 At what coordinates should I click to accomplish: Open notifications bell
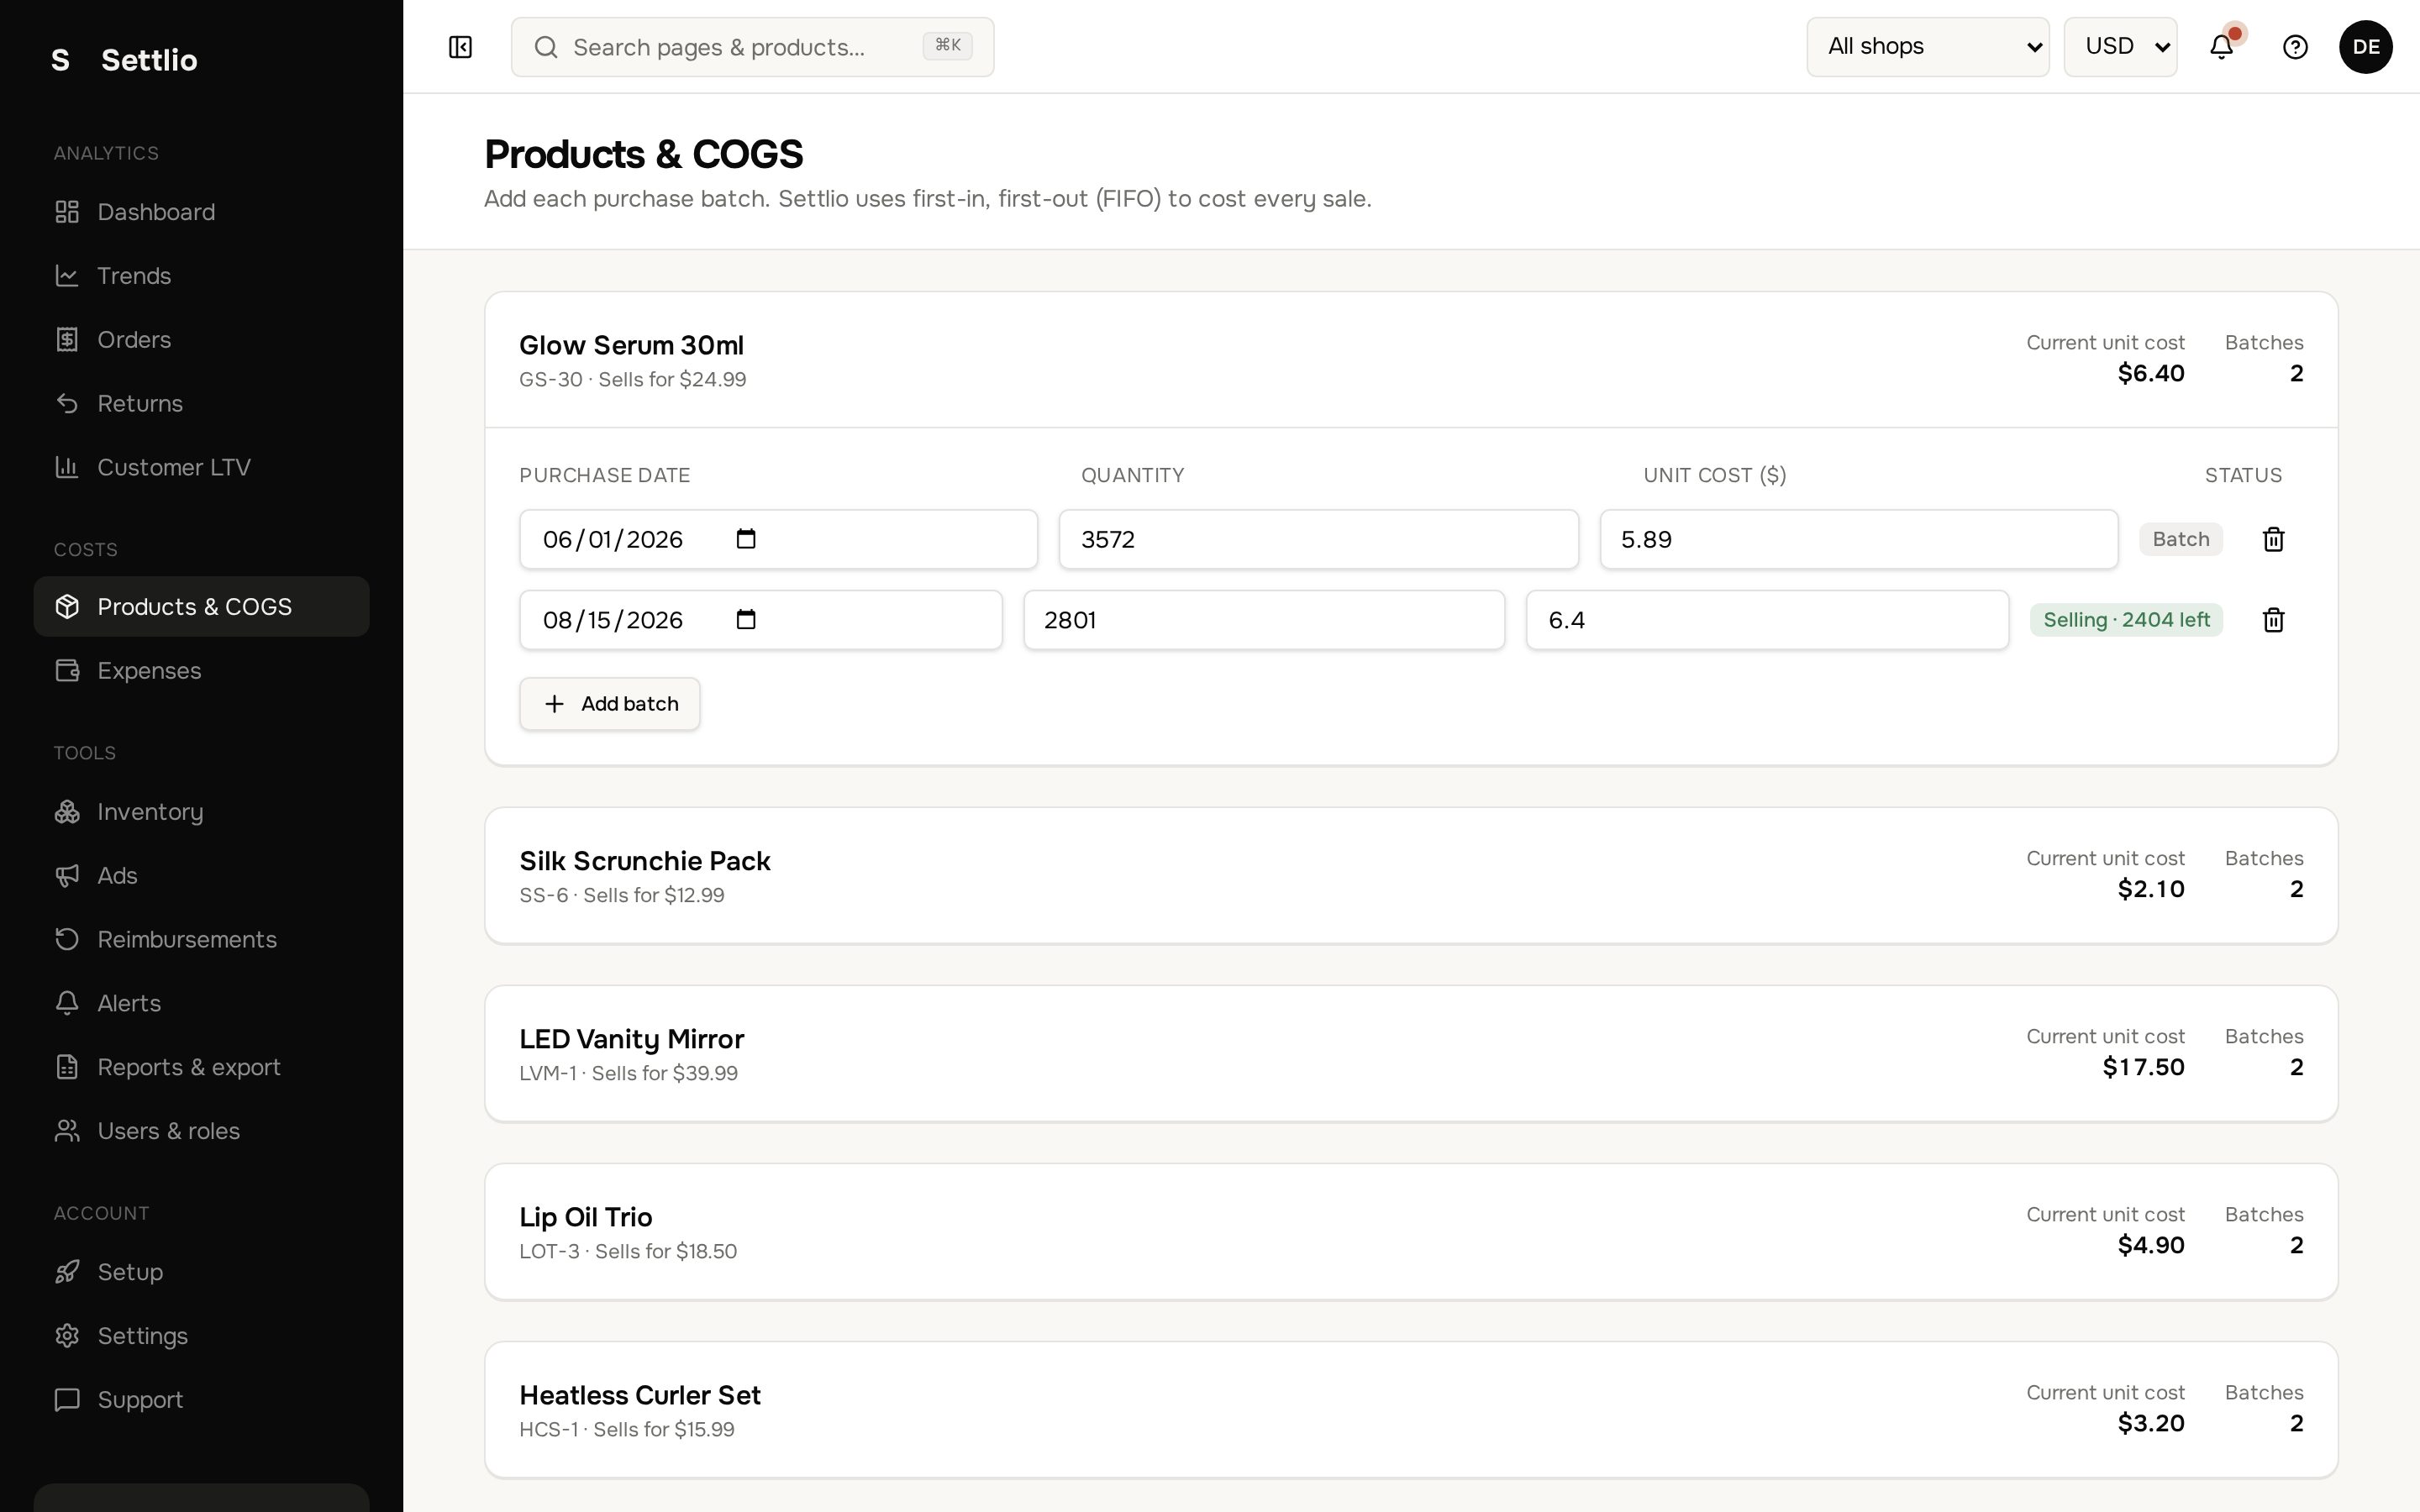[x=2221, y=47]
